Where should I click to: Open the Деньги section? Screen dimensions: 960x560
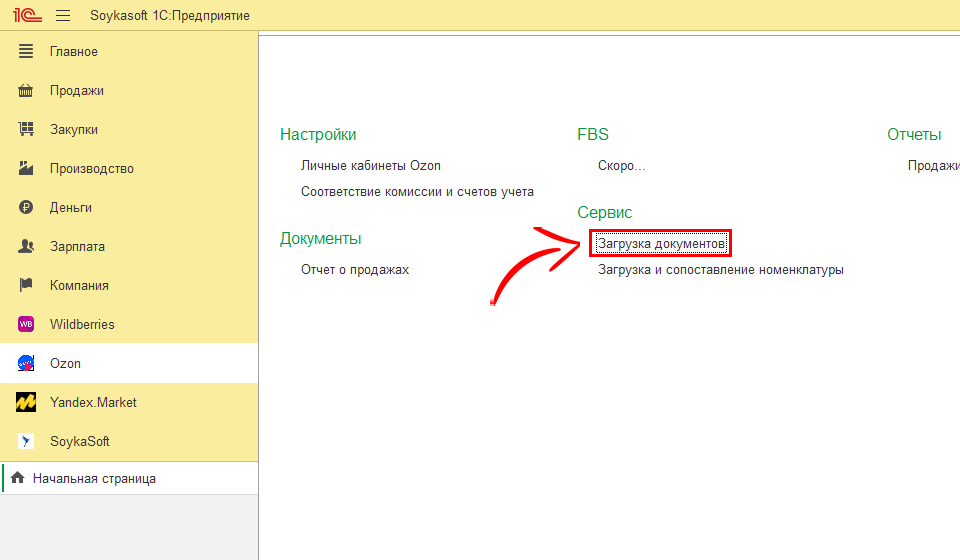coord(129,207)
